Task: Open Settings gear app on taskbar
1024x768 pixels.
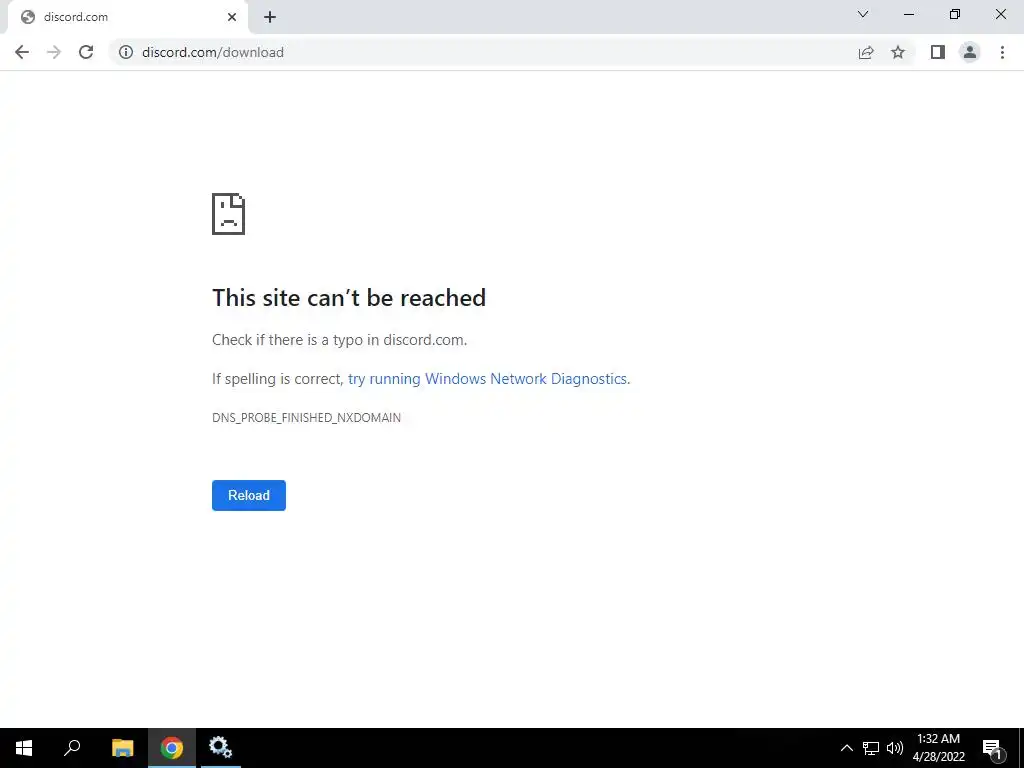Action: [220, 748]
